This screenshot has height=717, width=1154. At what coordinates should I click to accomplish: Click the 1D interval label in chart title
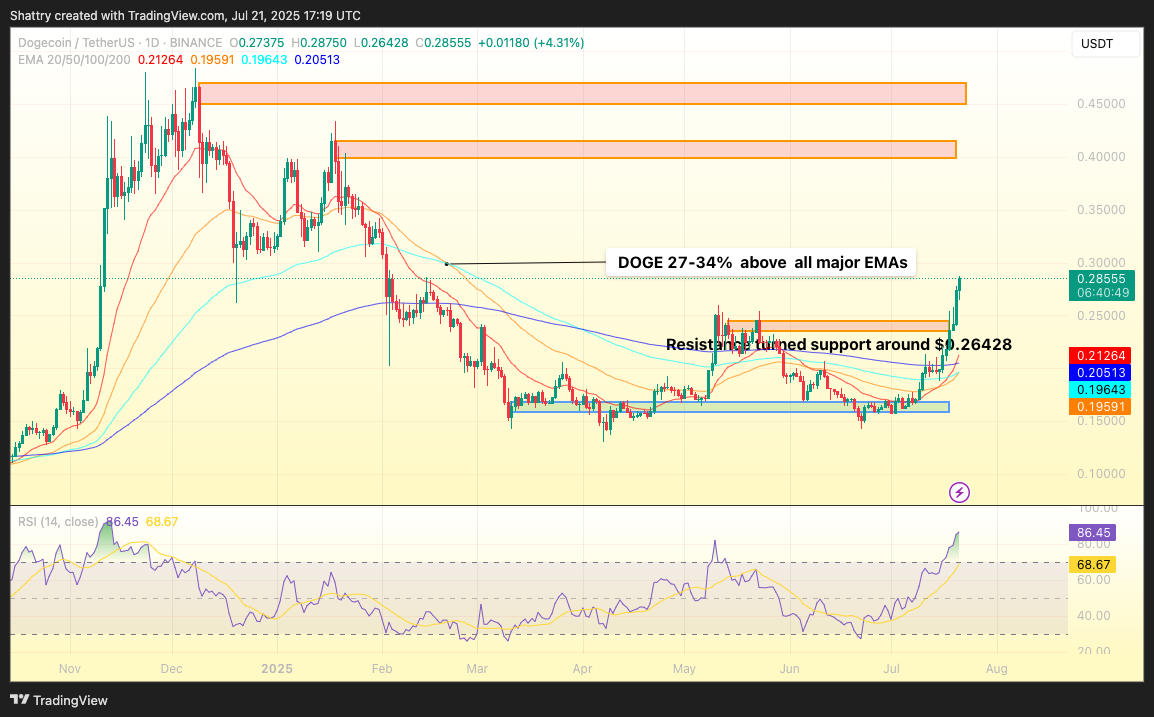(x=151, y=43)
